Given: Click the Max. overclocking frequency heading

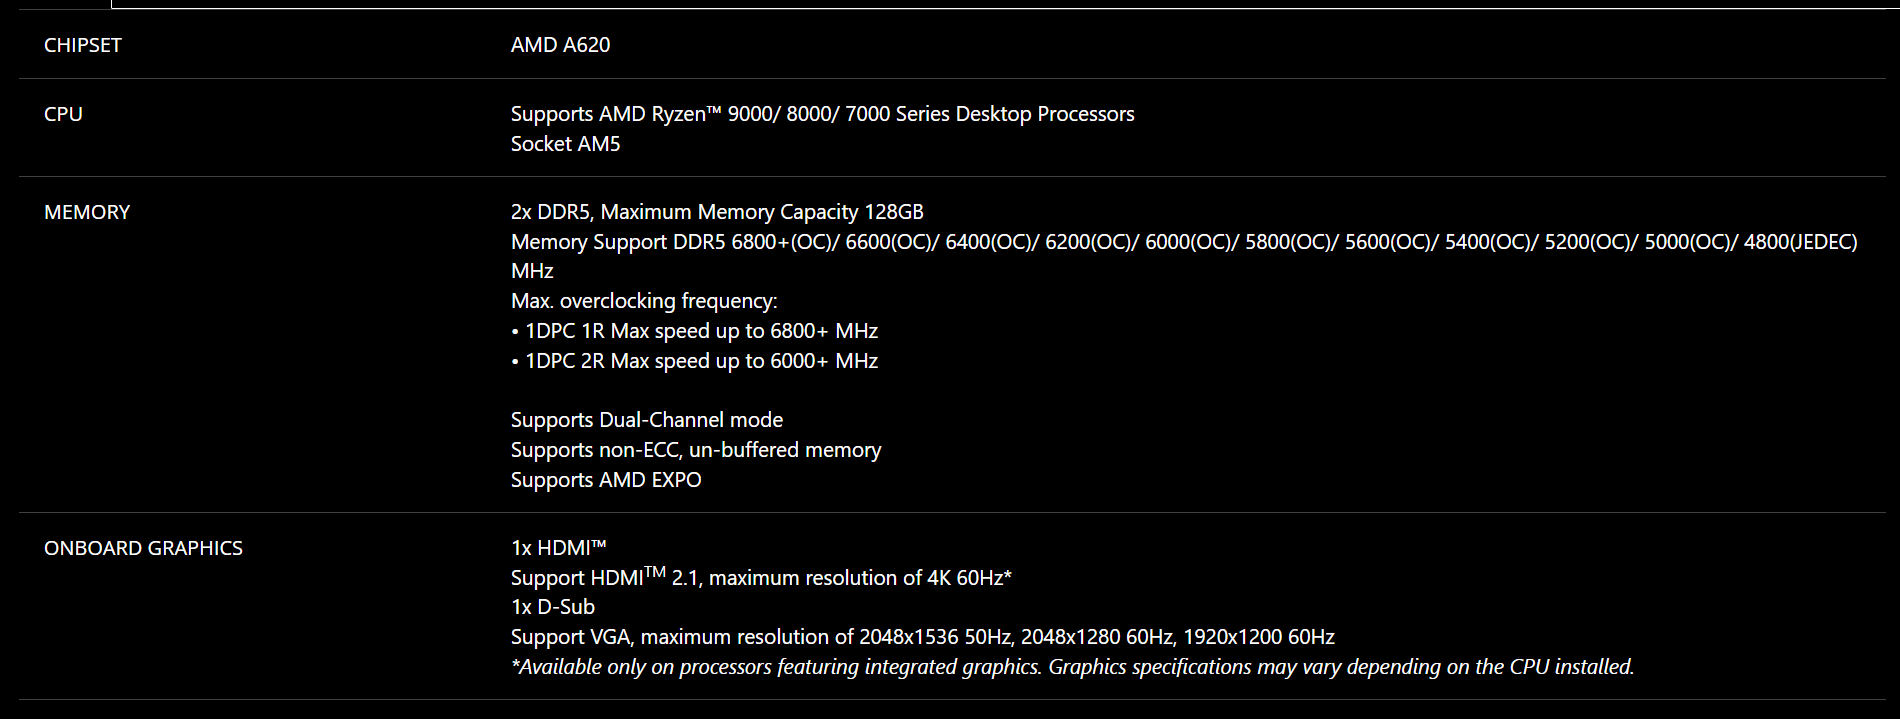Looking at the screenshot, I should pyautogui.click(x=644, y=301).
